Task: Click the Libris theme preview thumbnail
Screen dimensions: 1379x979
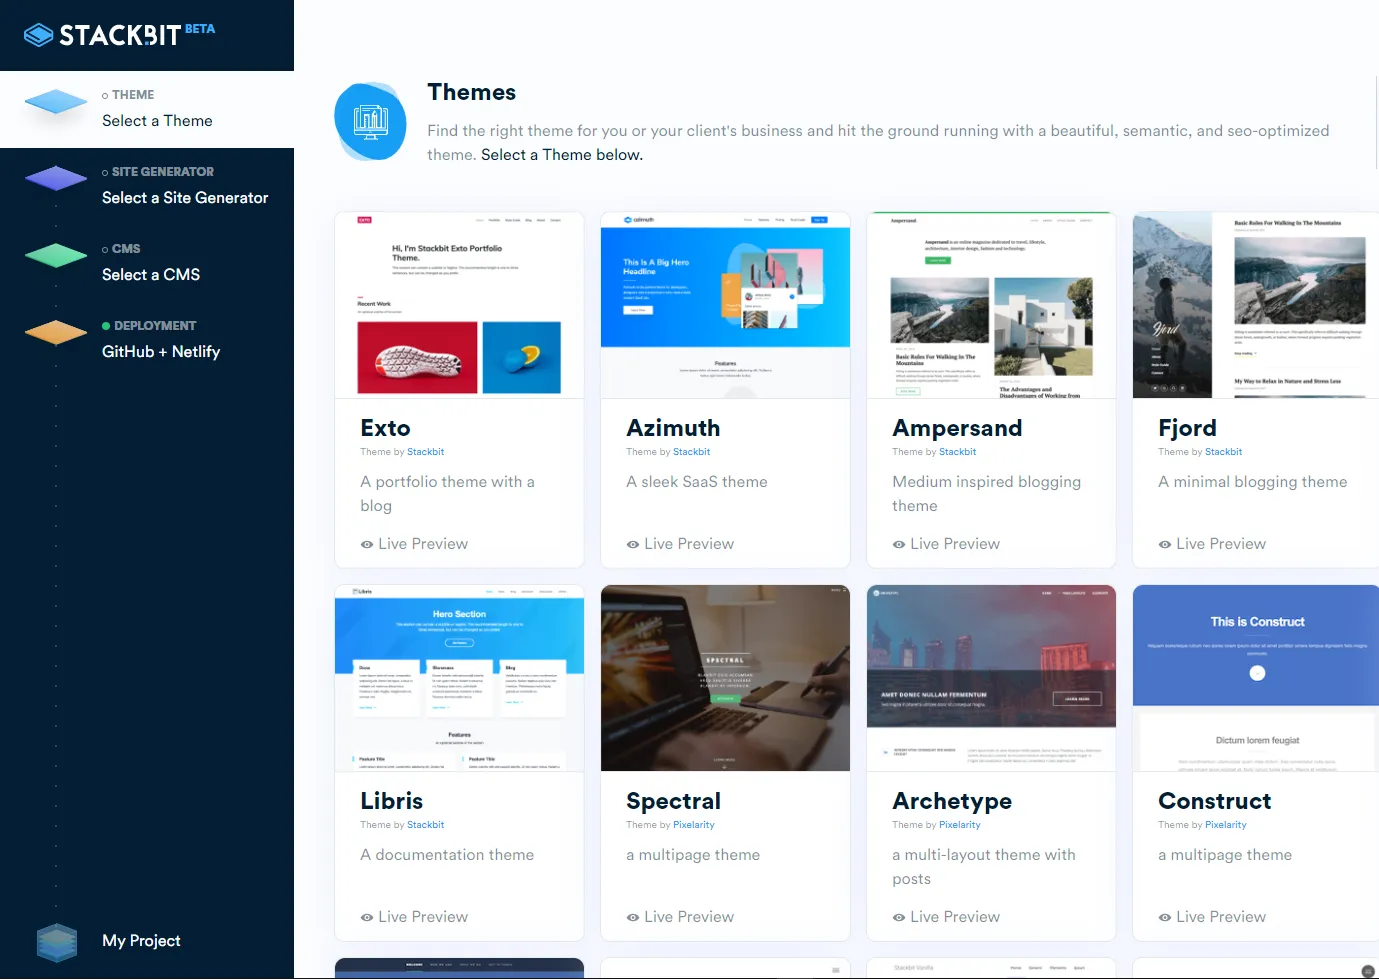Action: pyautogui.click(x=459, y=678)
